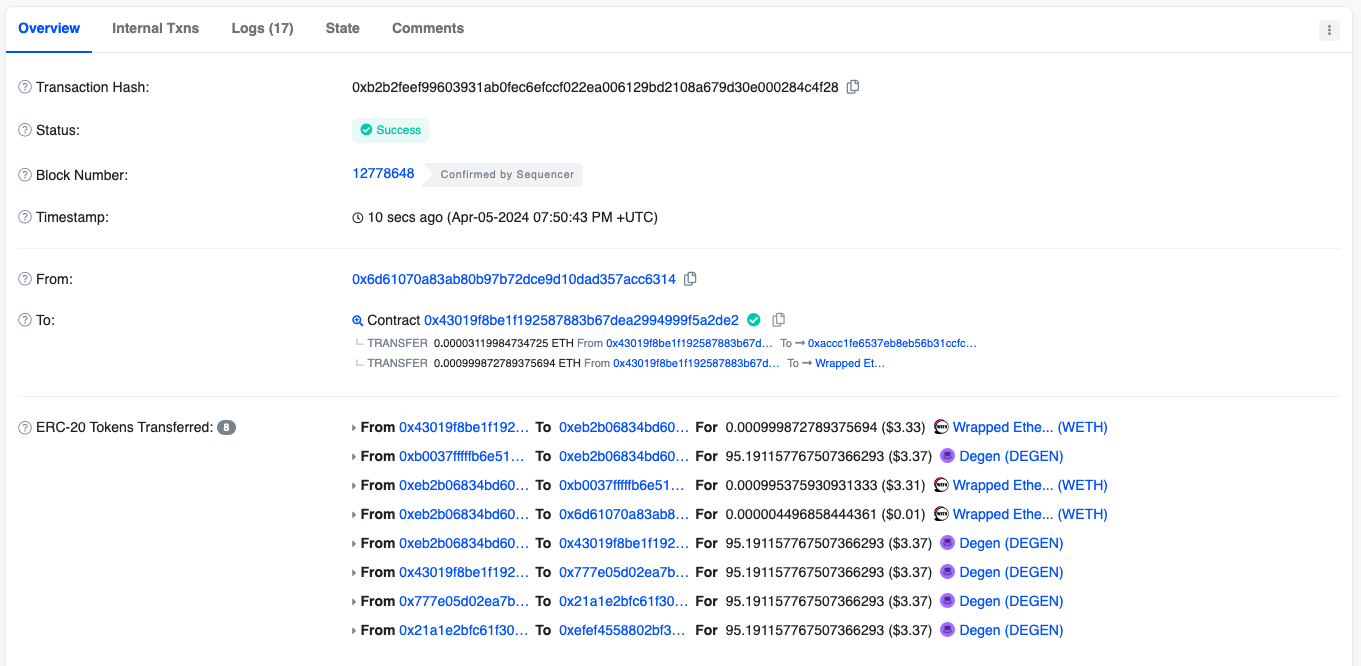
Task: Open To address 0xefef4558802bf3… in tokens list
Action: tap(623, 630)
